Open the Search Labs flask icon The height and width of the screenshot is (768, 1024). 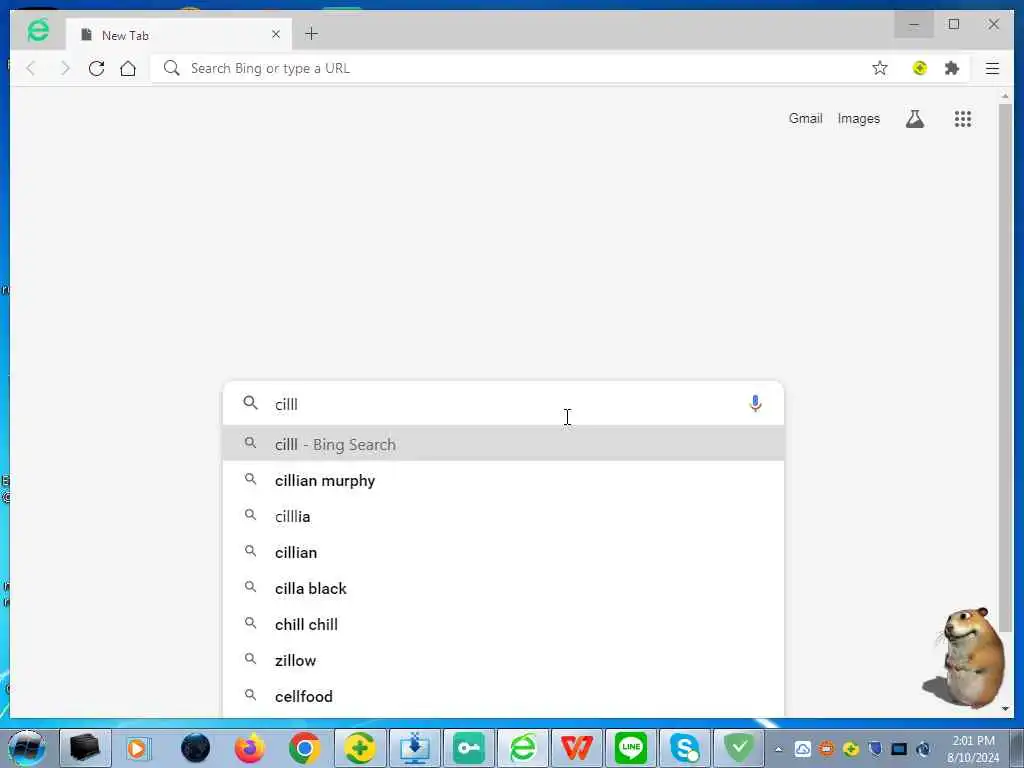[x=914, y=119]
